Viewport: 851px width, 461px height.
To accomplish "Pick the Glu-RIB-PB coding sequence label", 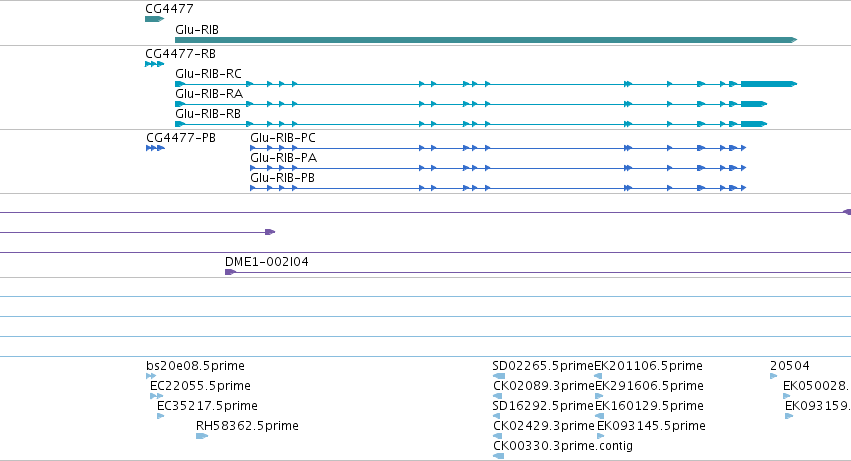I will coord(282,178).
